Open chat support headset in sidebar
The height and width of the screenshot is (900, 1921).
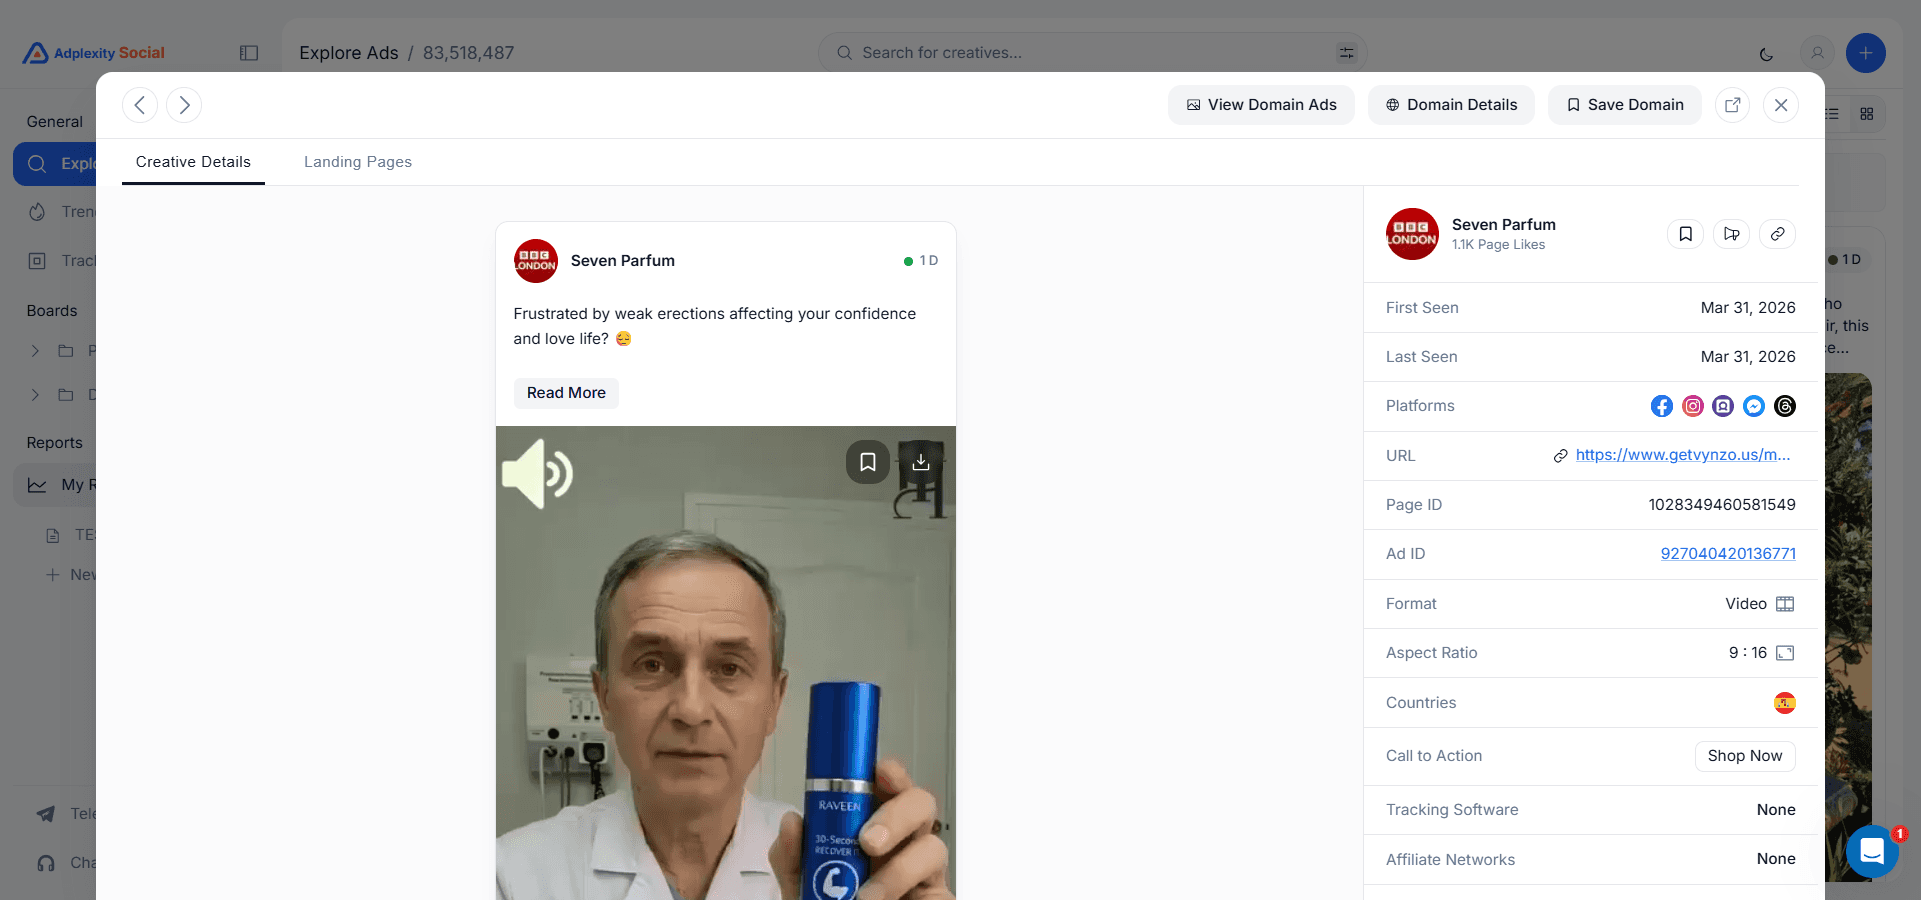(46, 863)
